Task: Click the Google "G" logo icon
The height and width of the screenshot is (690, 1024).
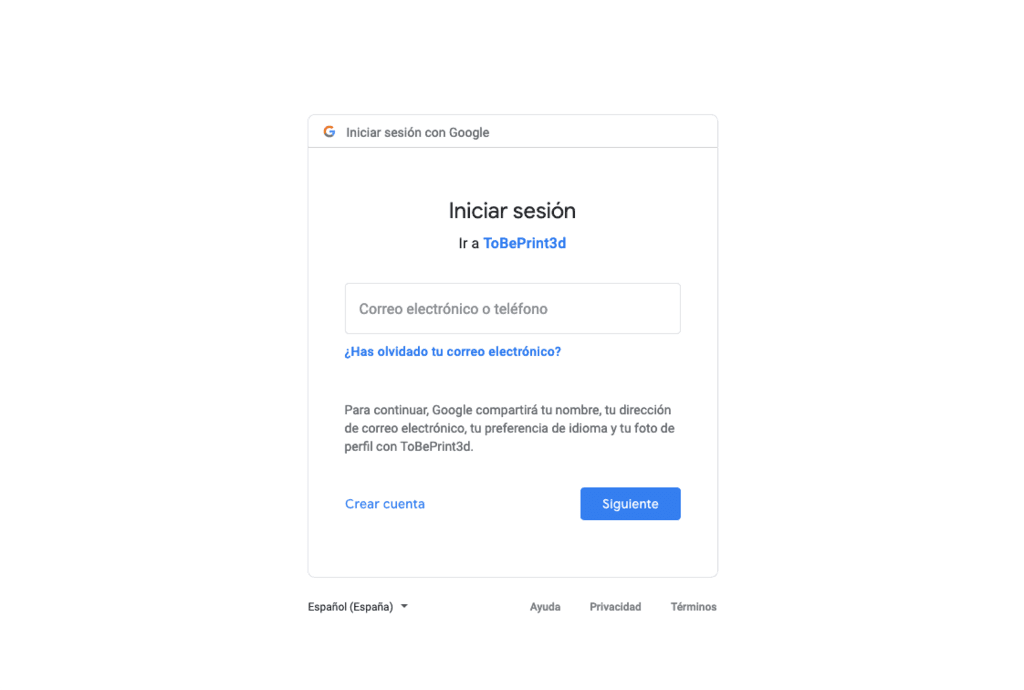Action: [329, 132]
